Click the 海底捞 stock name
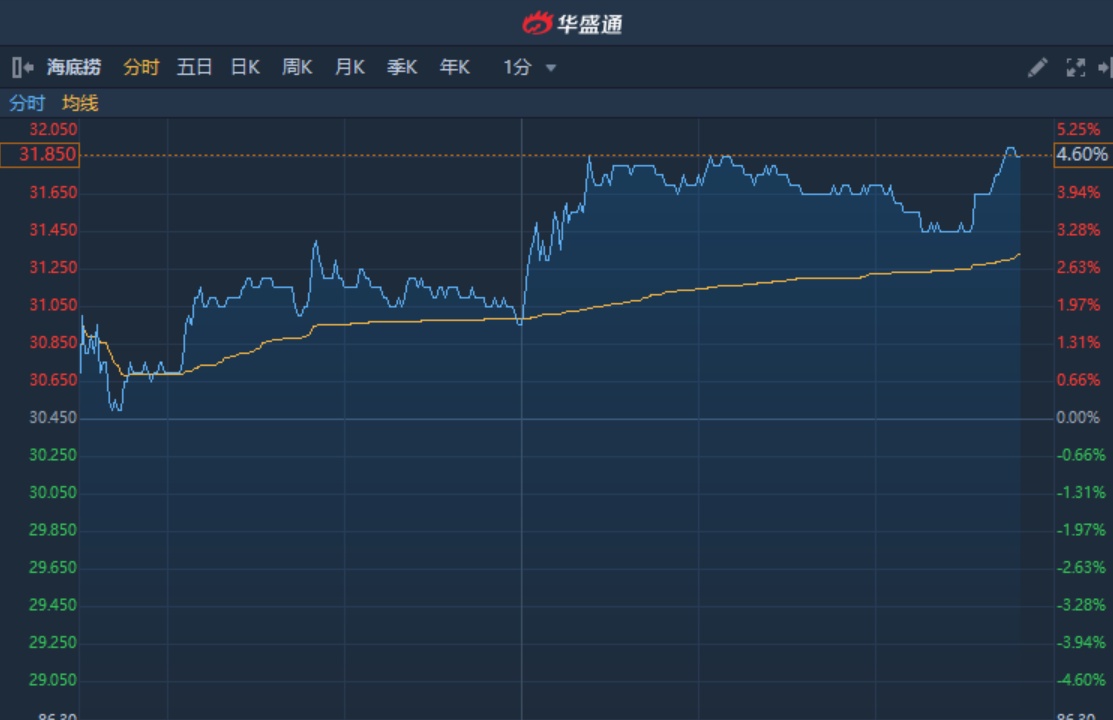Viewport: 1113px width, 720px height. pos(74,67)
